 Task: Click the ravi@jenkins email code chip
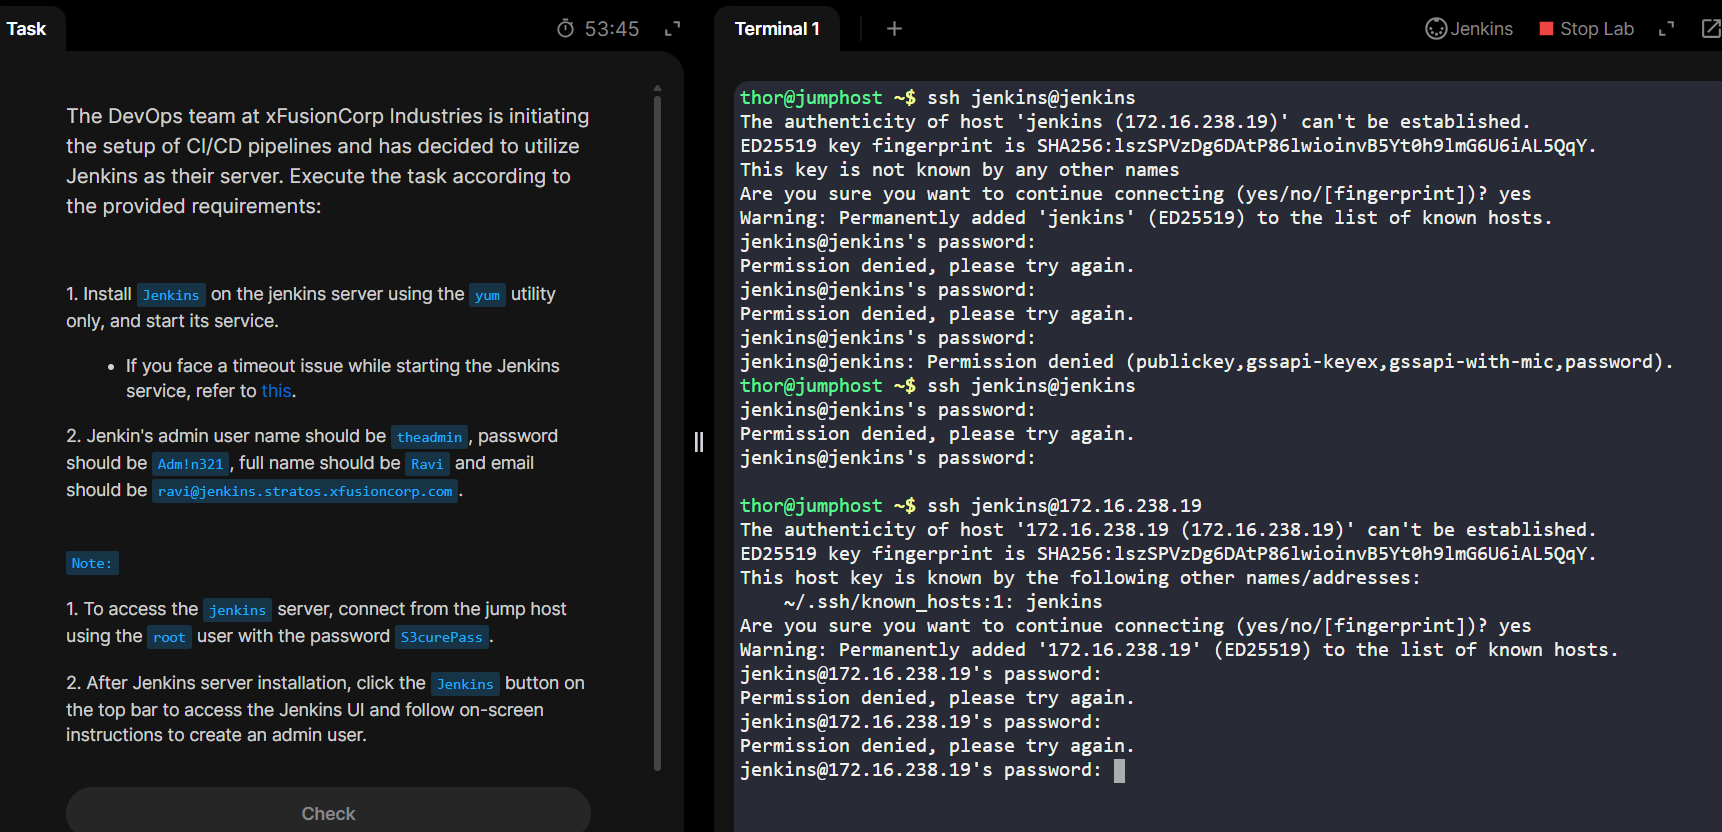pos(305,491)
